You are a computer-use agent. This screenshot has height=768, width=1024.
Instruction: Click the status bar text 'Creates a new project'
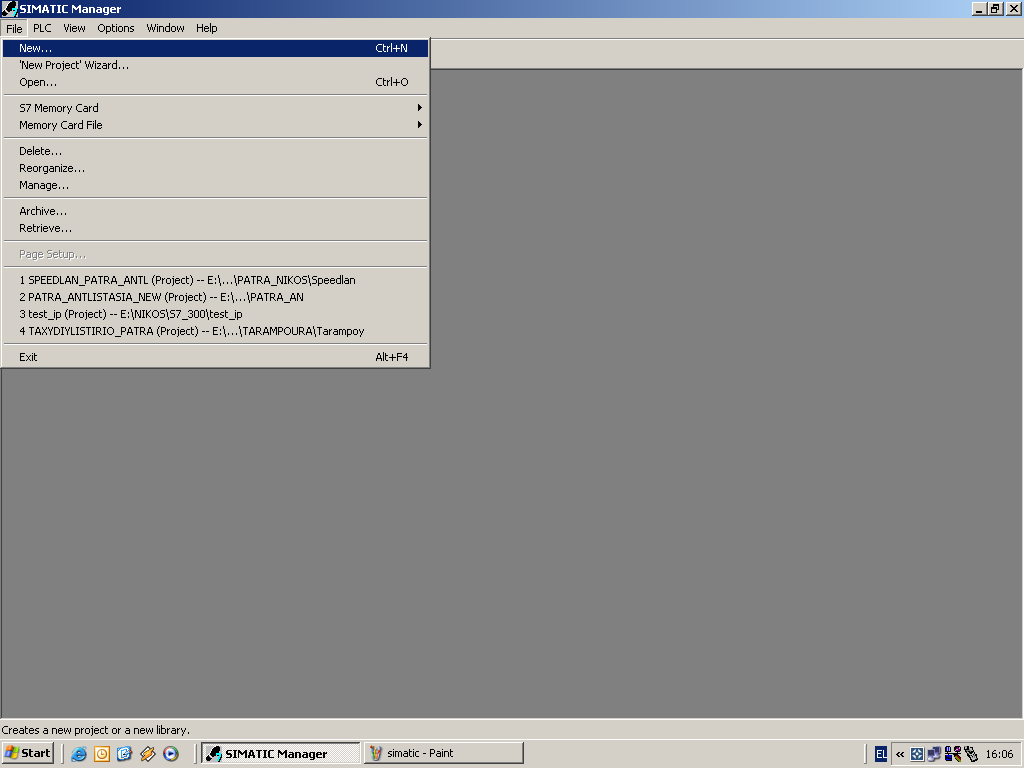pyautogui.click(x=95, y=730)
